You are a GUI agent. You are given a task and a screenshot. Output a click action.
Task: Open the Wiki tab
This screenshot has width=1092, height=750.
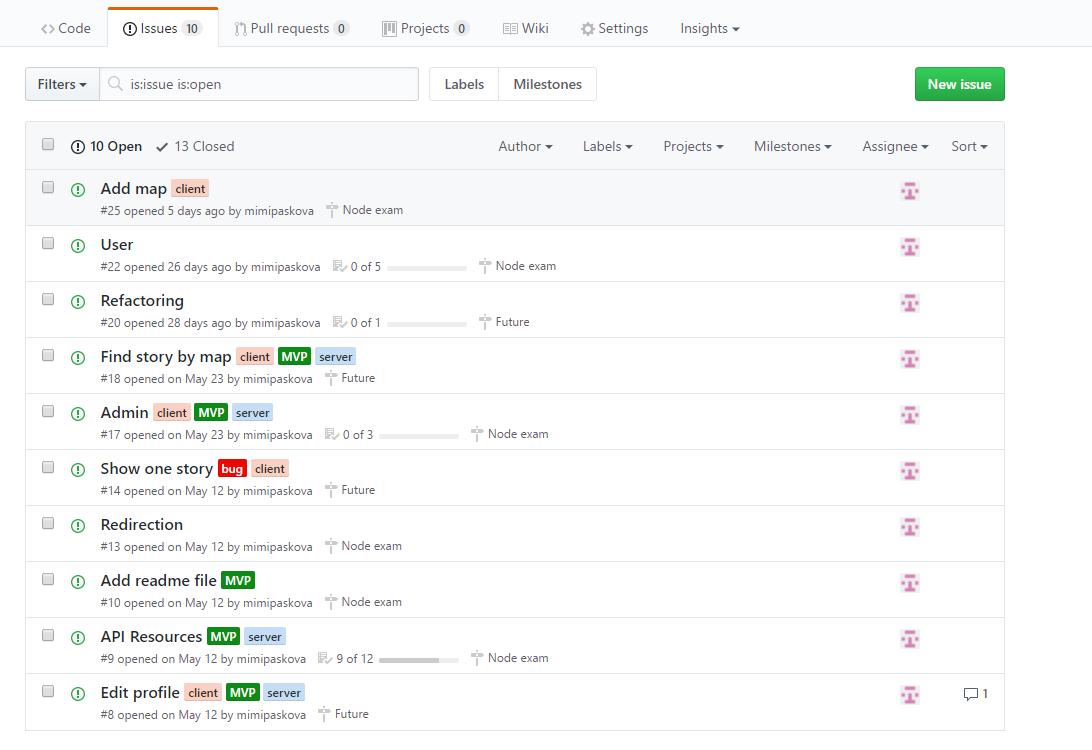[x=525, y=28]
